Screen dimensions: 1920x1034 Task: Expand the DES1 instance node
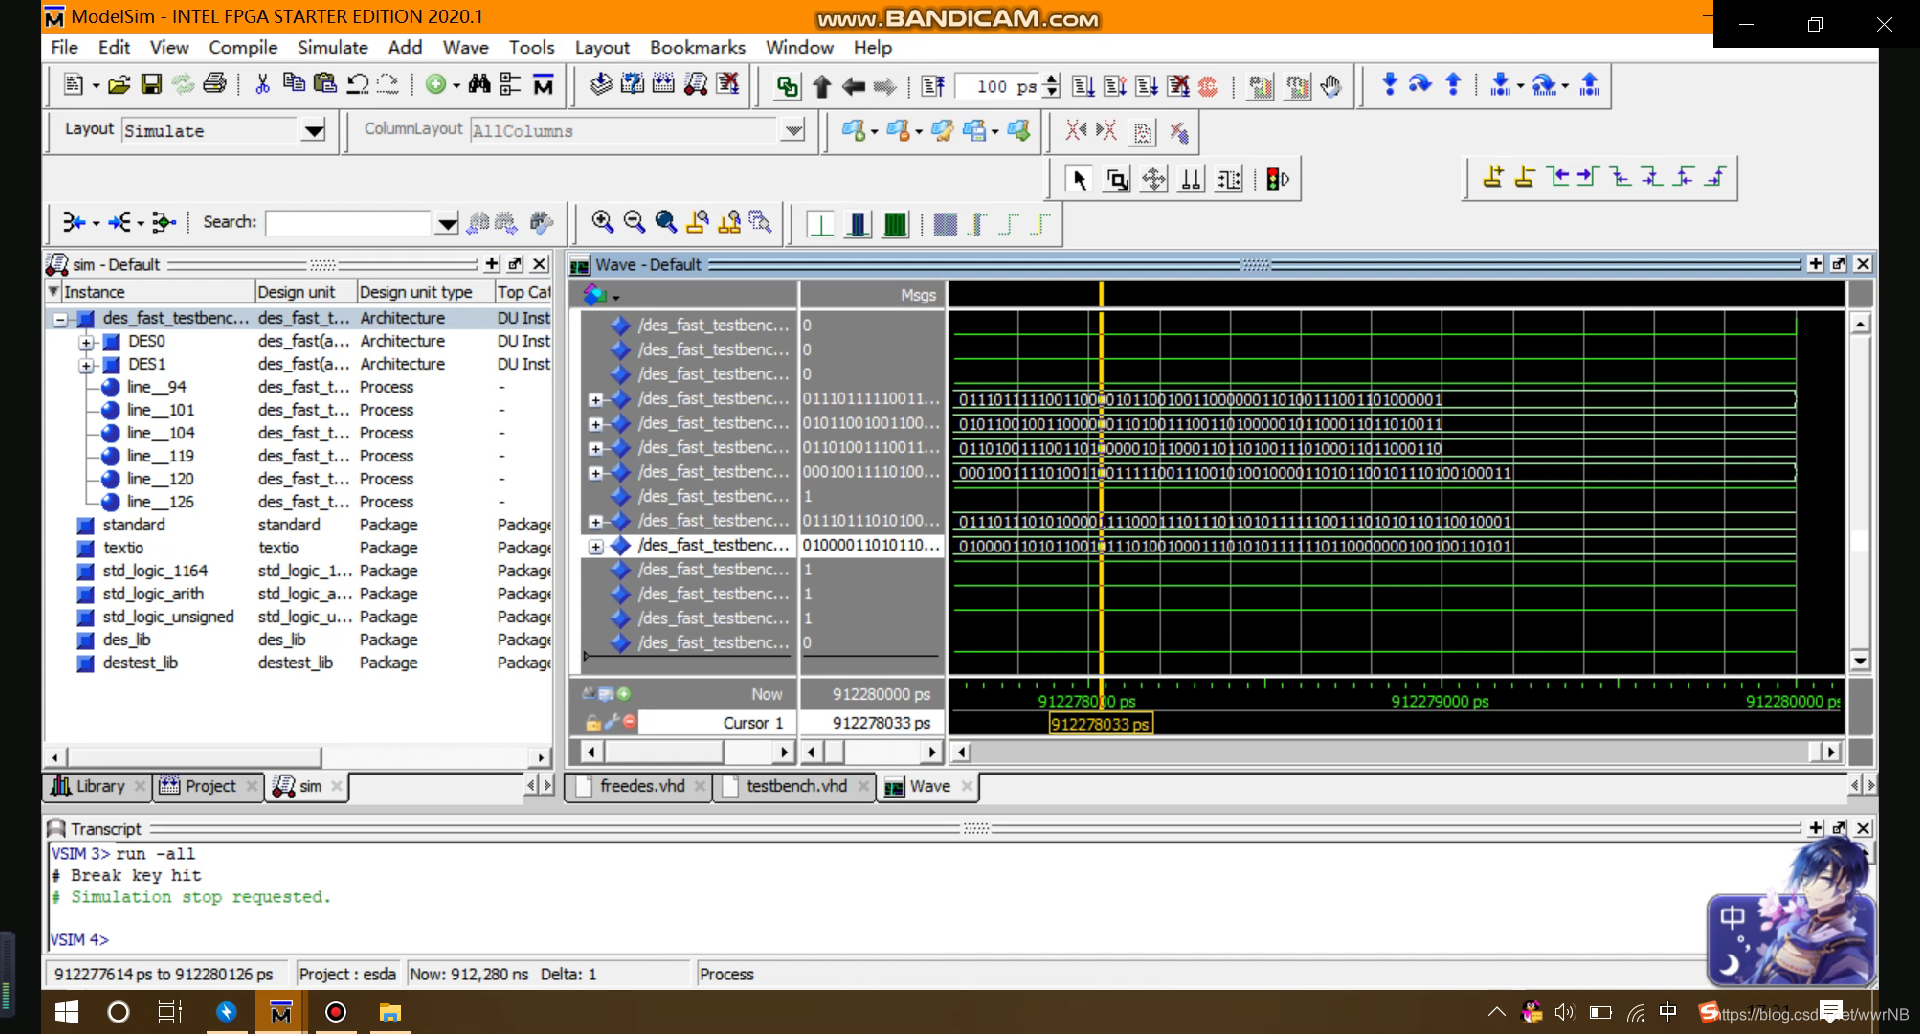[x=86, y=365]
